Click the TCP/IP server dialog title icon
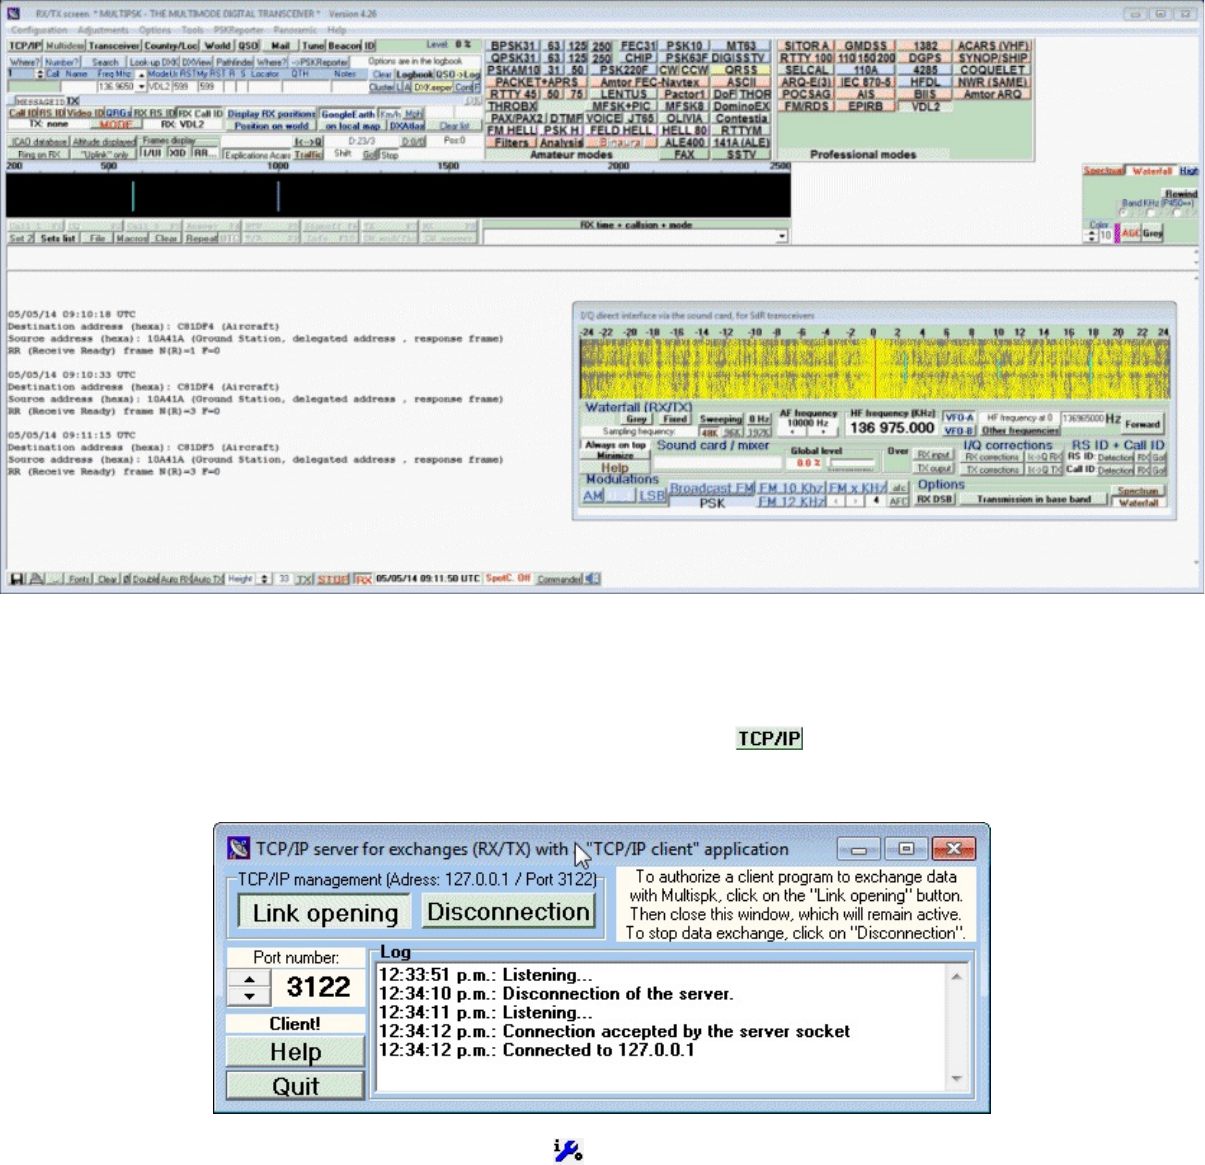The height and width of the screenshot is (1165, 1205). [x=238, y=849]
